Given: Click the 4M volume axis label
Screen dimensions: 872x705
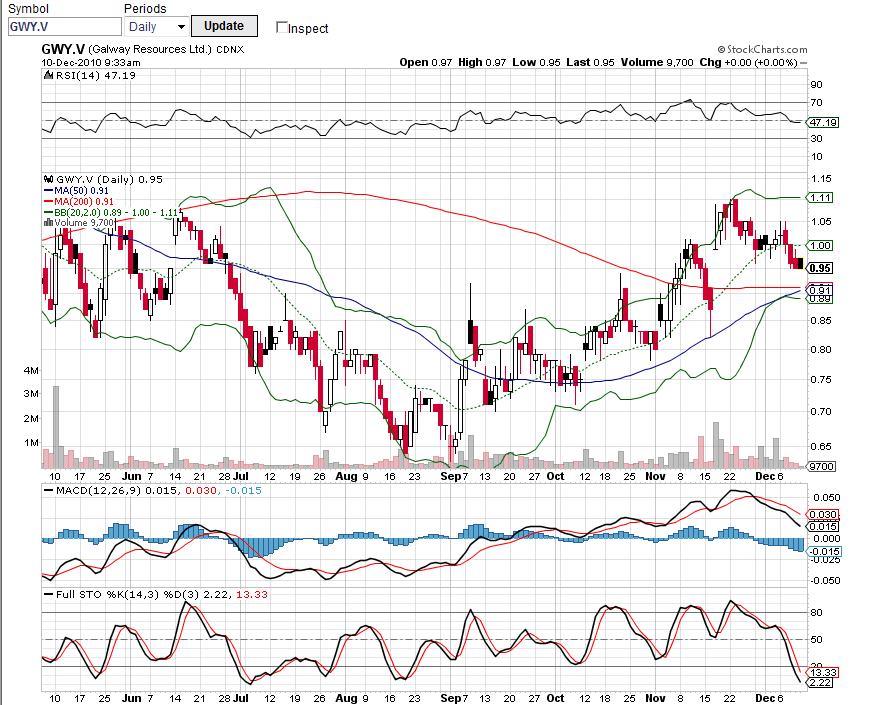Looking at the screenshot, I should click(31, 370).
